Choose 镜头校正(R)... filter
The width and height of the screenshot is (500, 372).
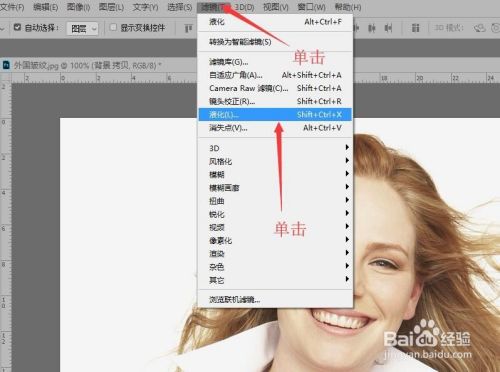[275, 101]
